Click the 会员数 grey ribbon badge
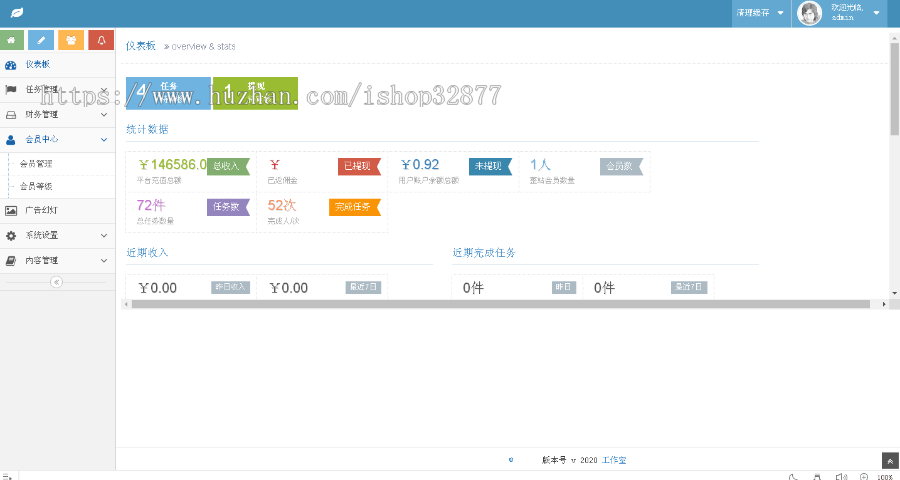Viewport: 900px width, 480px height. 621,167
